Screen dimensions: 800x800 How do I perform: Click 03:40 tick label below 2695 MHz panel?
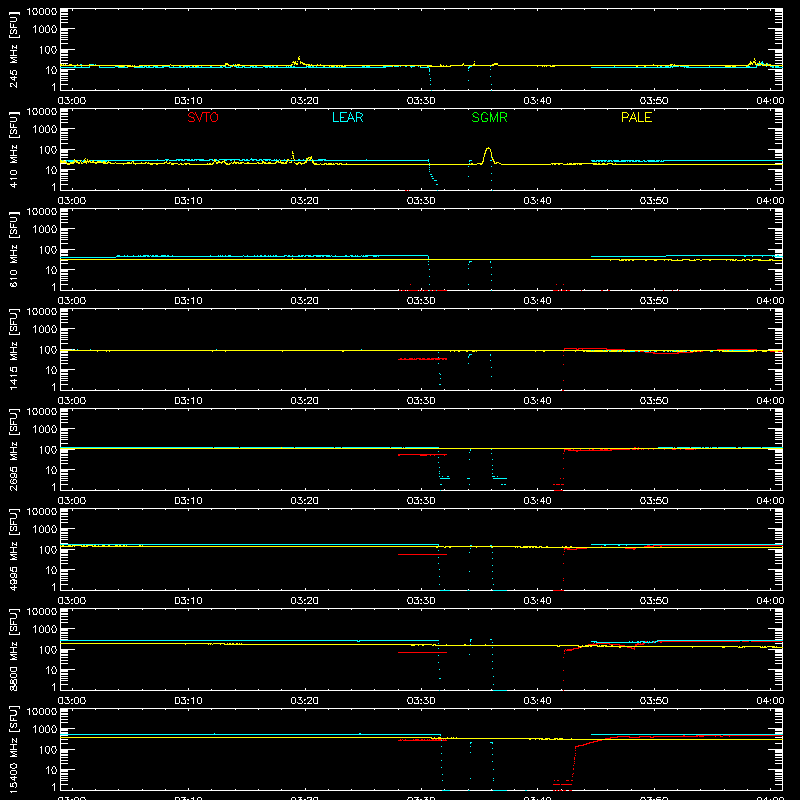pyautogui.click(x=537, y=501)
